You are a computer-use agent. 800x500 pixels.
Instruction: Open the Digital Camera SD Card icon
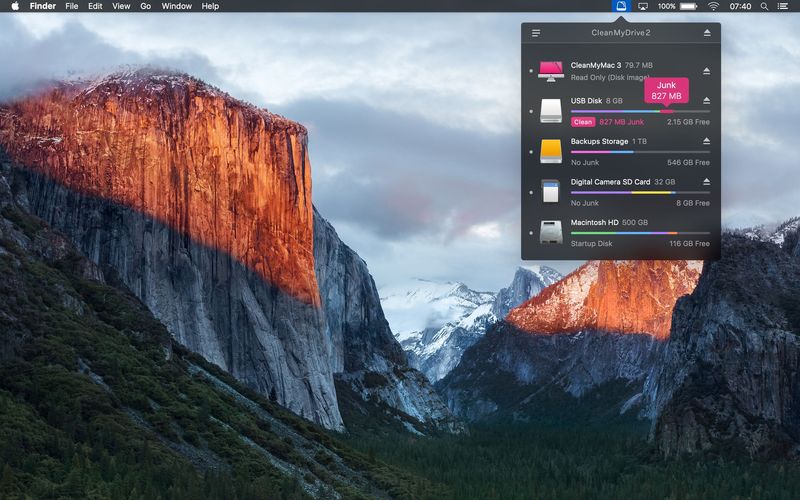[x=551, y=192]
